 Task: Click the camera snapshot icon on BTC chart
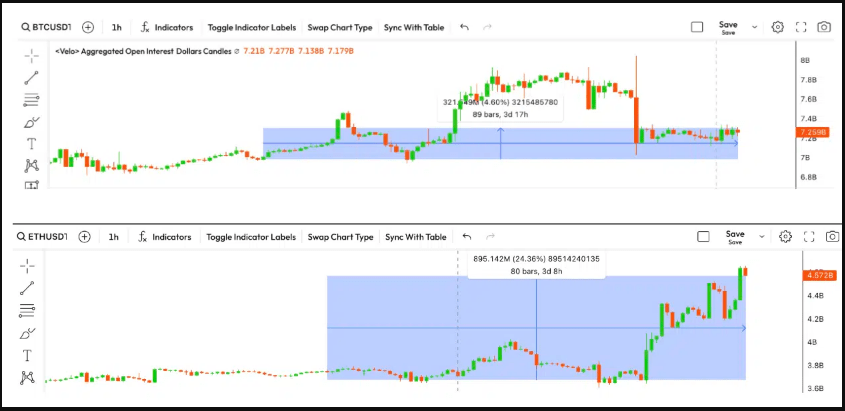(x=823, y=27)
